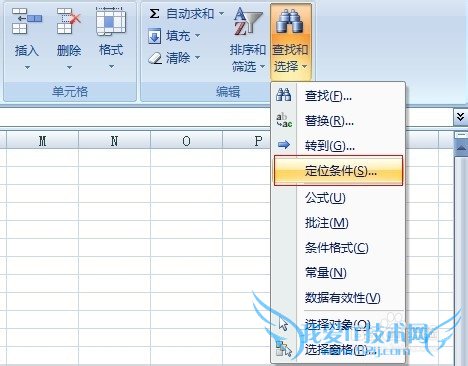Click the split box above the scrollbar
The image size is (468, 366).
461,135
